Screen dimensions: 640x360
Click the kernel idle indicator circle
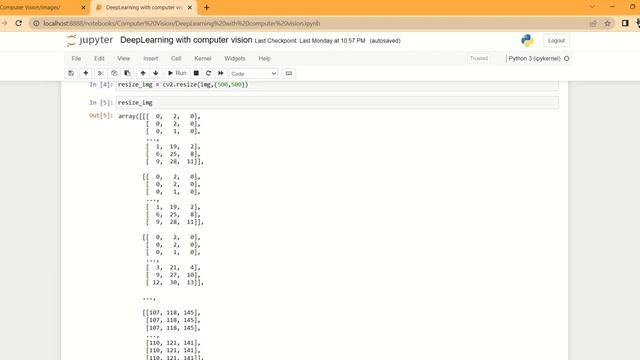(x=567, y=58)
